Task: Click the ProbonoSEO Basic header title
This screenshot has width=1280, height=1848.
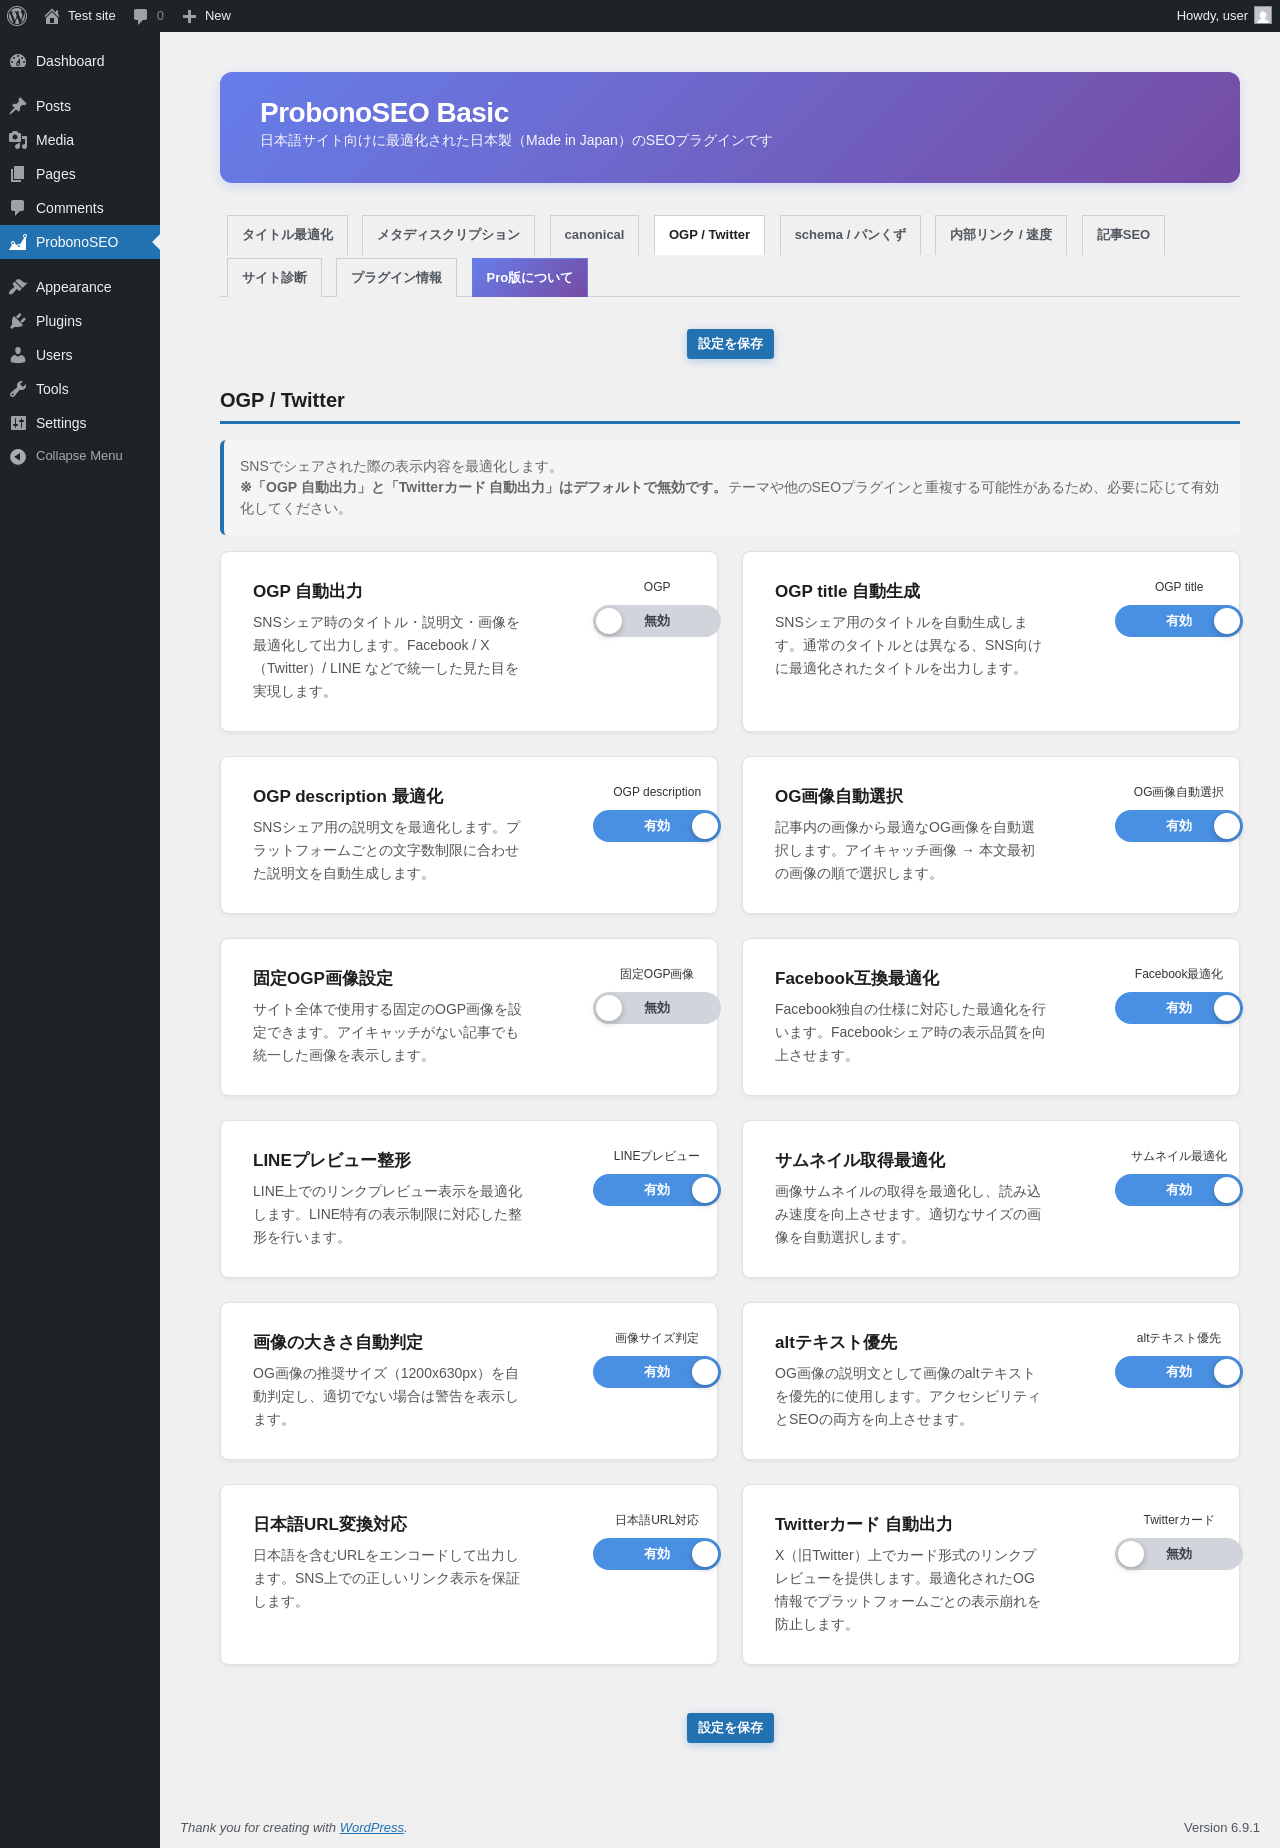Action: click(384, 113)
